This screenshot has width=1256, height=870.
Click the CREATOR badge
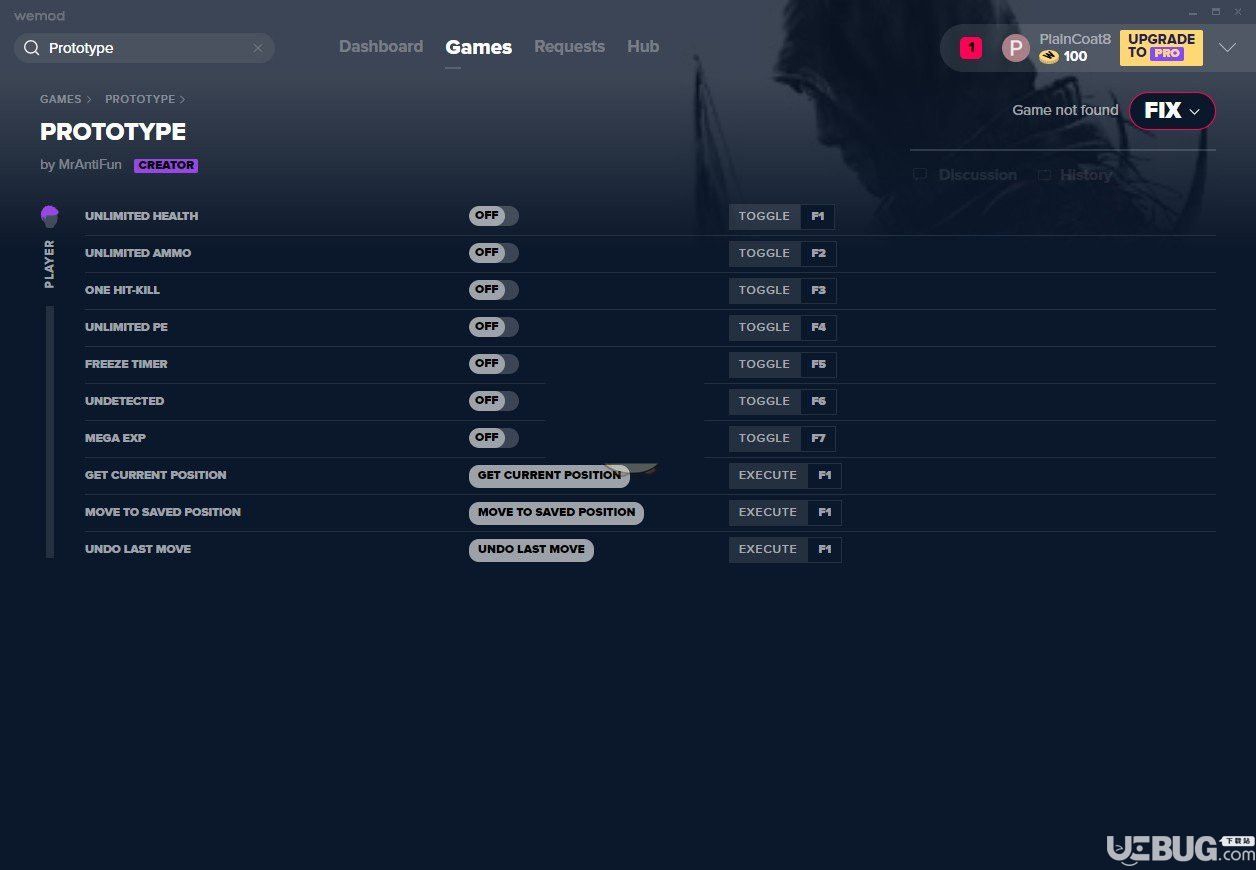click(x=166, y=166)
